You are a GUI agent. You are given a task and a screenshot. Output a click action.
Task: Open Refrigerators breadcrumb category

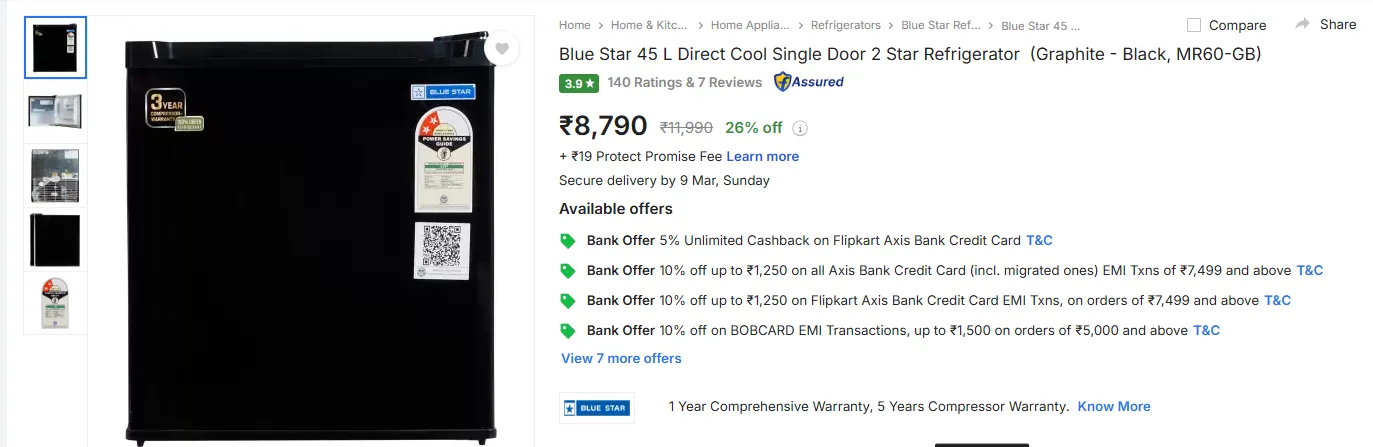click(845, 25)
